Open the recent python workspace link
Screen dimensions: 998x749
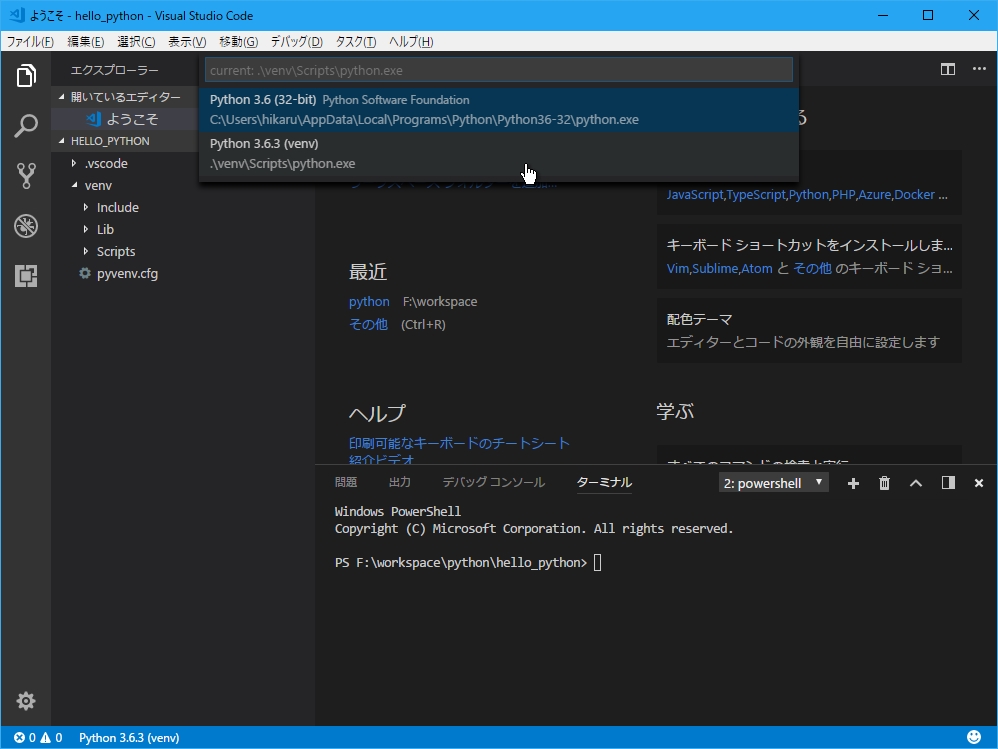coord(369,302)
